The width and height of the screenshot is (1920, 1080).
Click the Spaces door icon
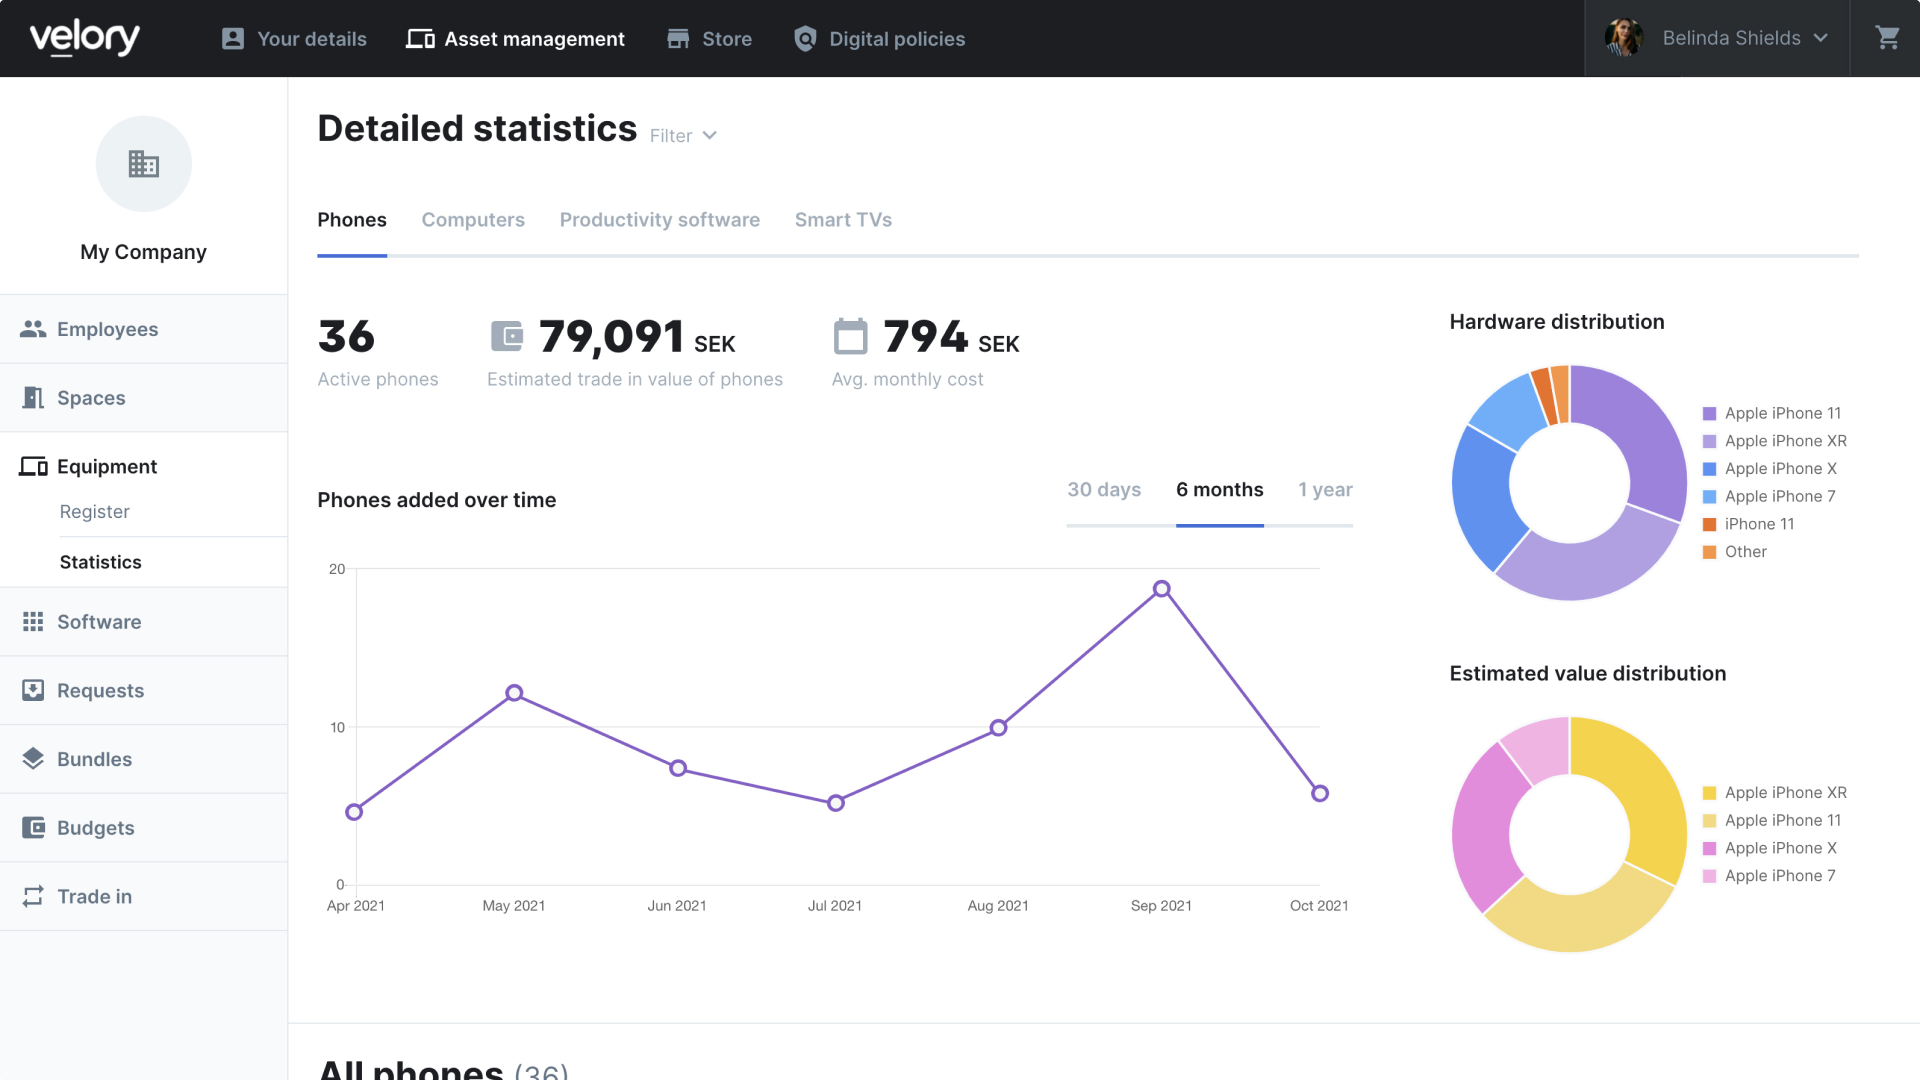33,398
